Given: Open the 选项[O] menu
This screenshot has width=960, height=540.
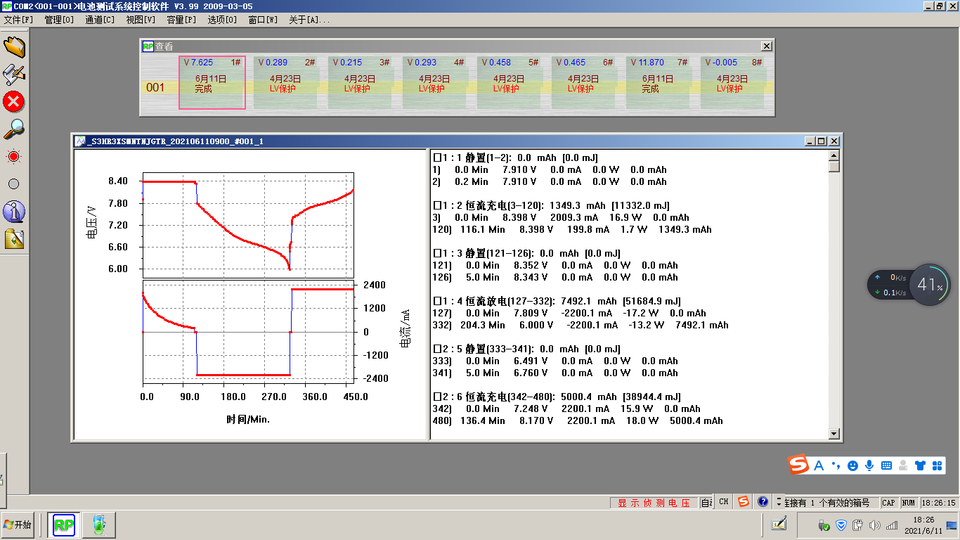Looking at the screenshot, I should tap(222, 20).
